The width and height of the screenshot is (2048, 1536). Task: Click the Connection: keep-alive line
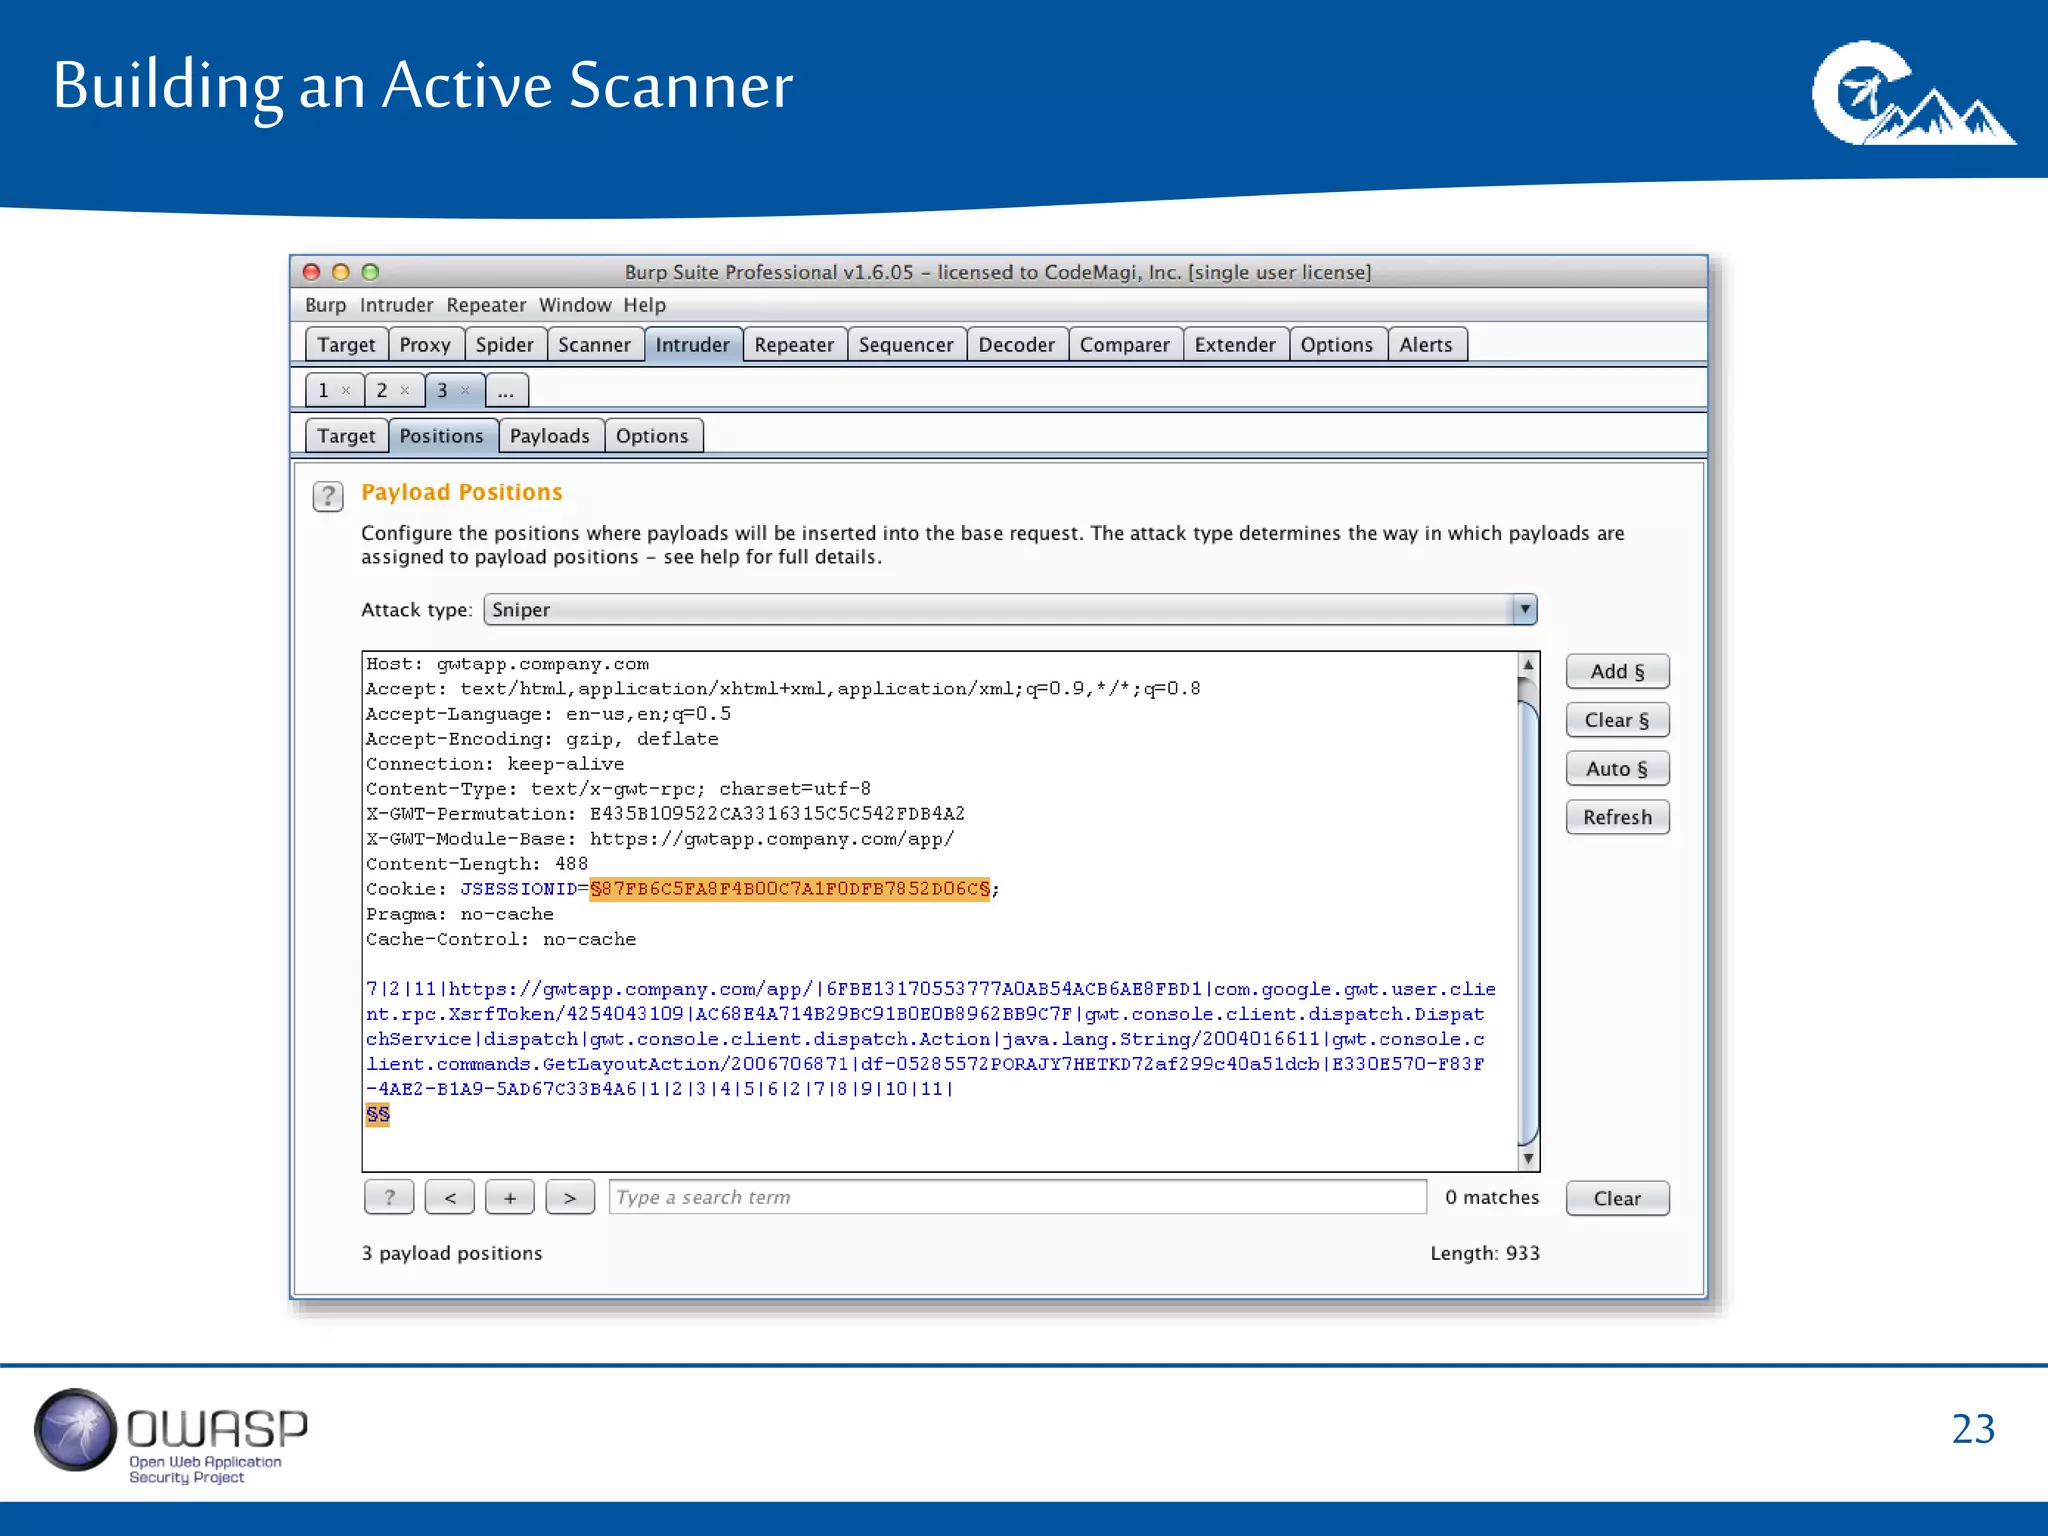click(x=495, y=764)
